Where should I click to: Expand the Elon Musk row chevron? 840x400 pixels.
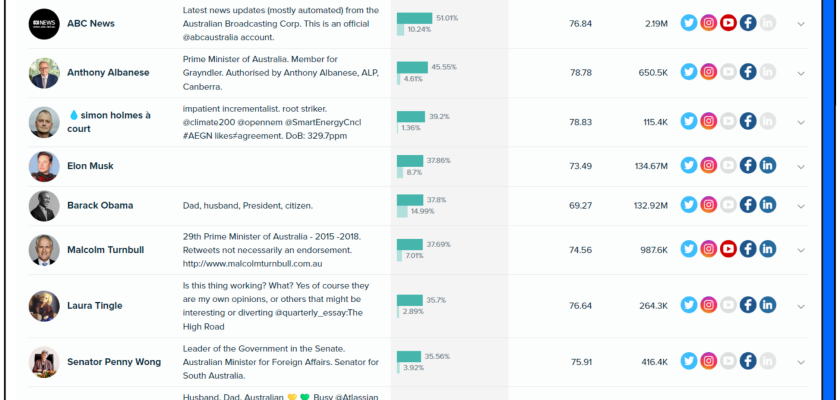[x=801, y=166]
